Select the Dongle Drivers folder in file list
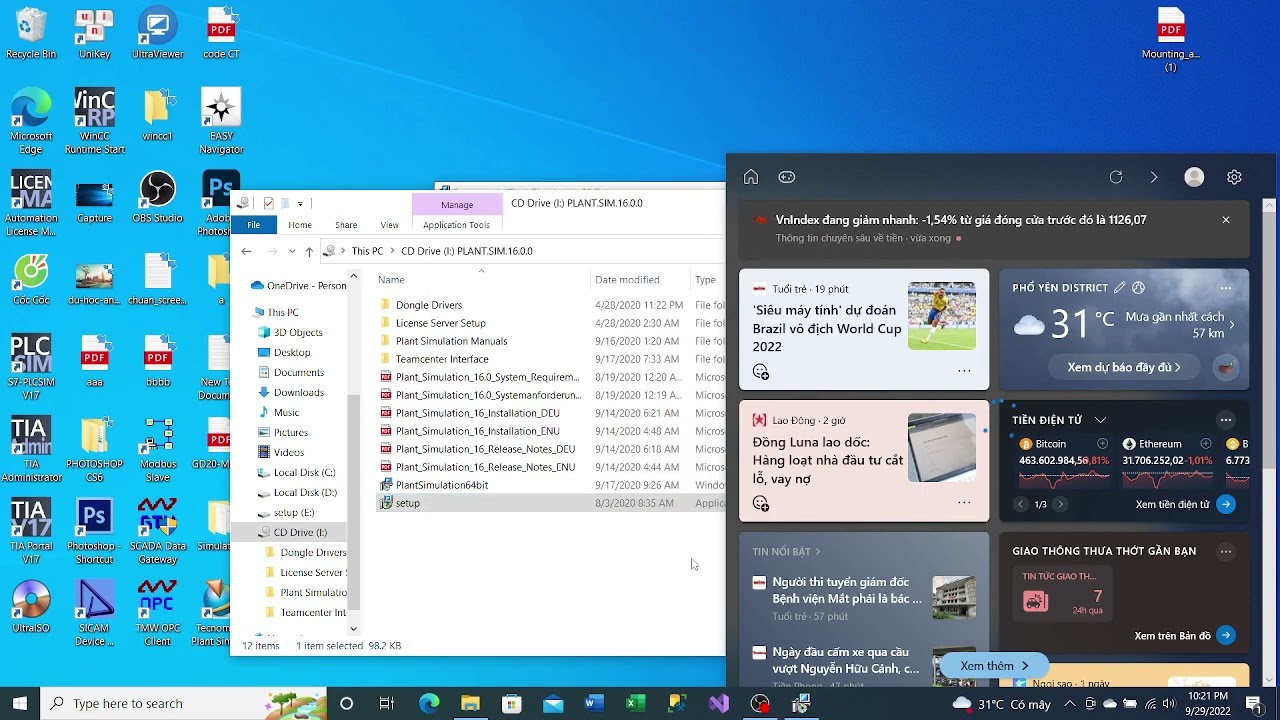1280x720 pixels. (x=429, y=305)
